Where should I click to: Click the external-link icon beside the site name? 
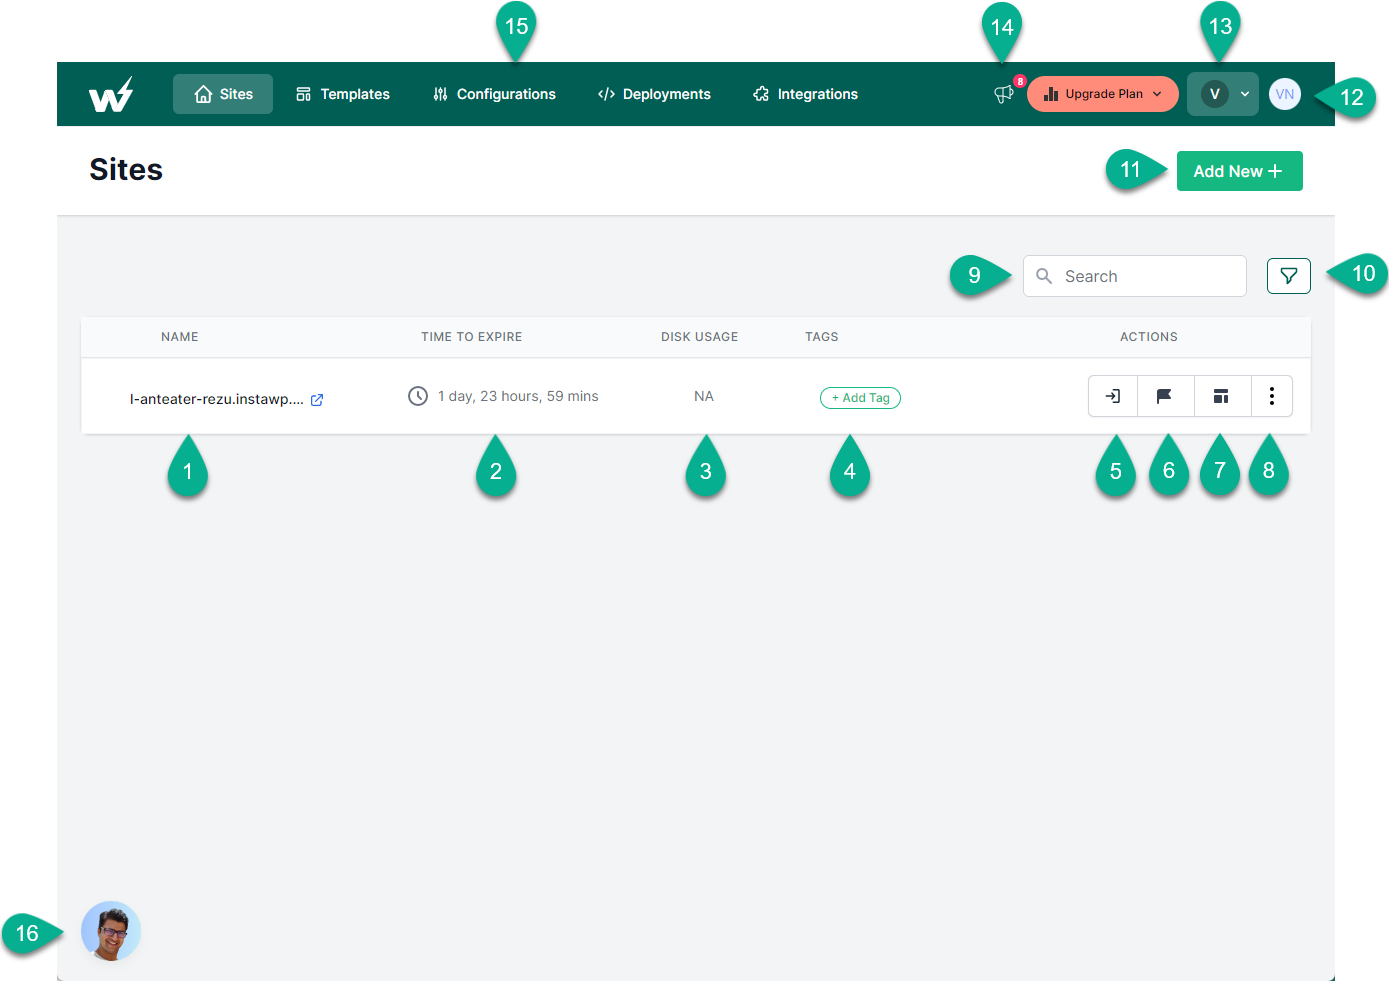click(x=317, y=399)
